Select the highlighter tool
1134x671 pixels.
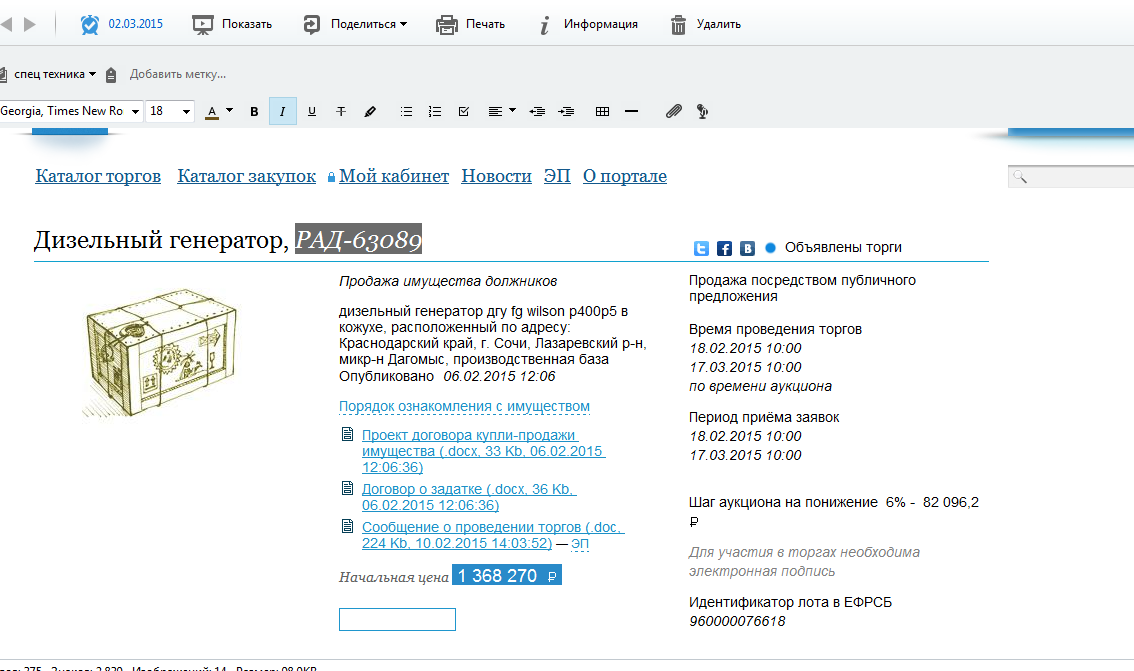(x=370, y=112)
